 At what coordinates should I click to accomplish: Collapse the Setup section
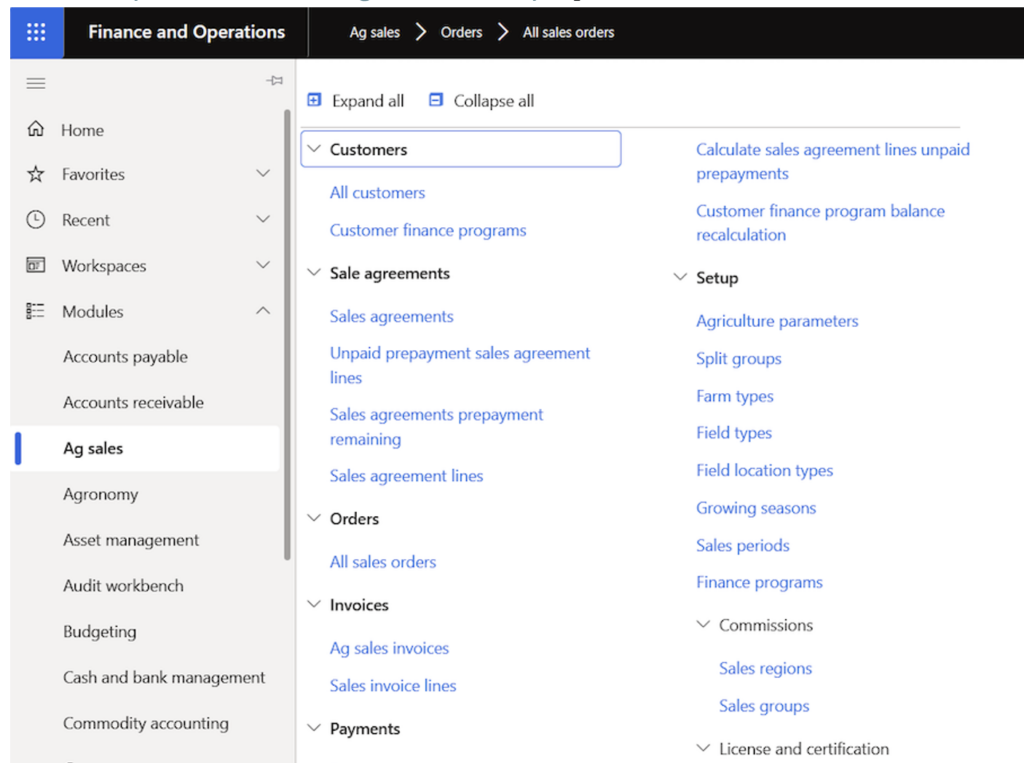point(680,276)
